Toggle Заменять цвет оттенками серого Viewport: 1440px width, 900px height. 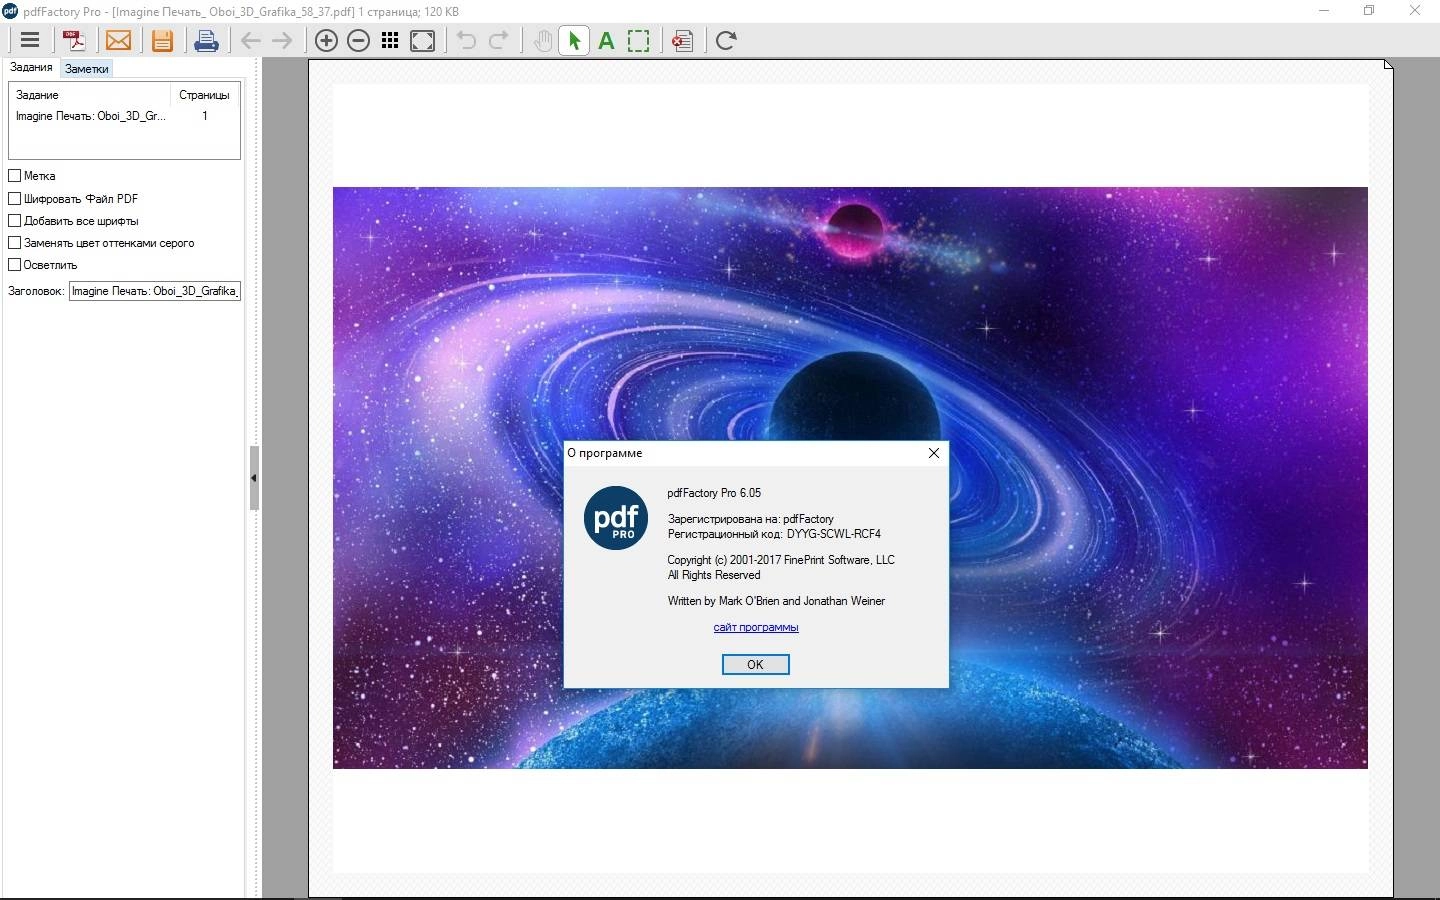click(15, 242)
